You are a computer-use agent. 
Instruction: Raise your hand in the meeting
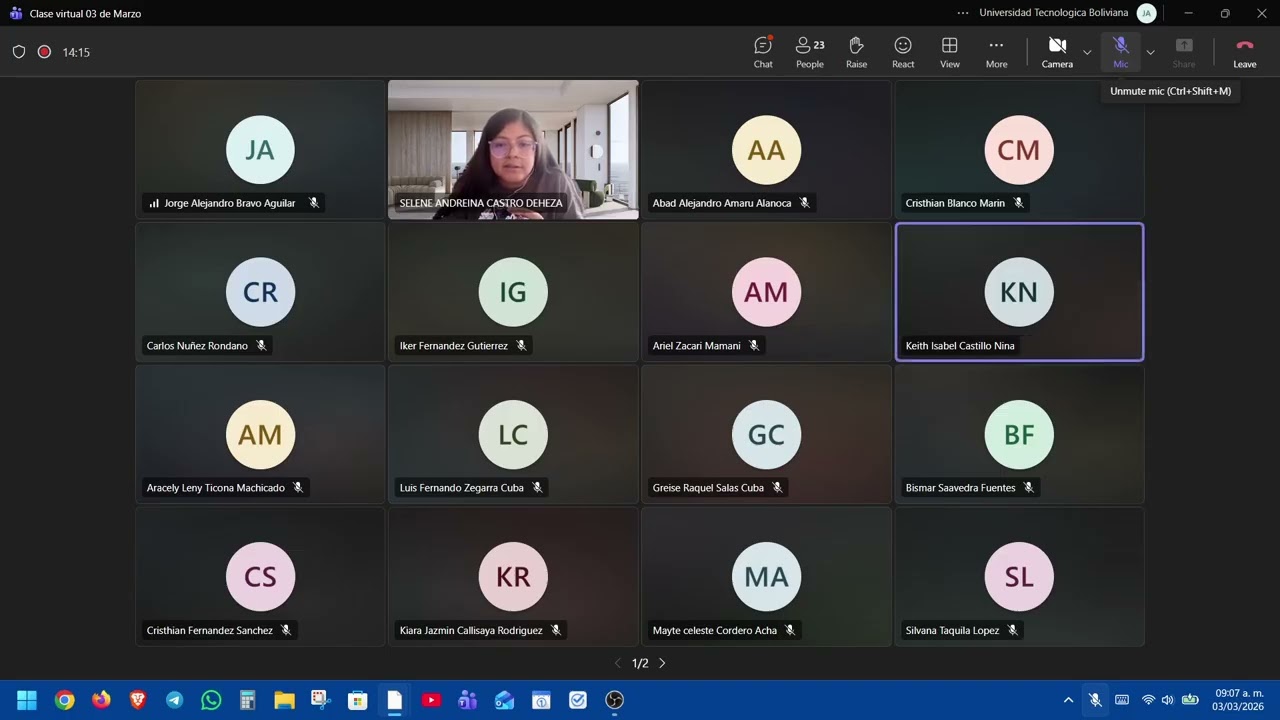point(856,52)
